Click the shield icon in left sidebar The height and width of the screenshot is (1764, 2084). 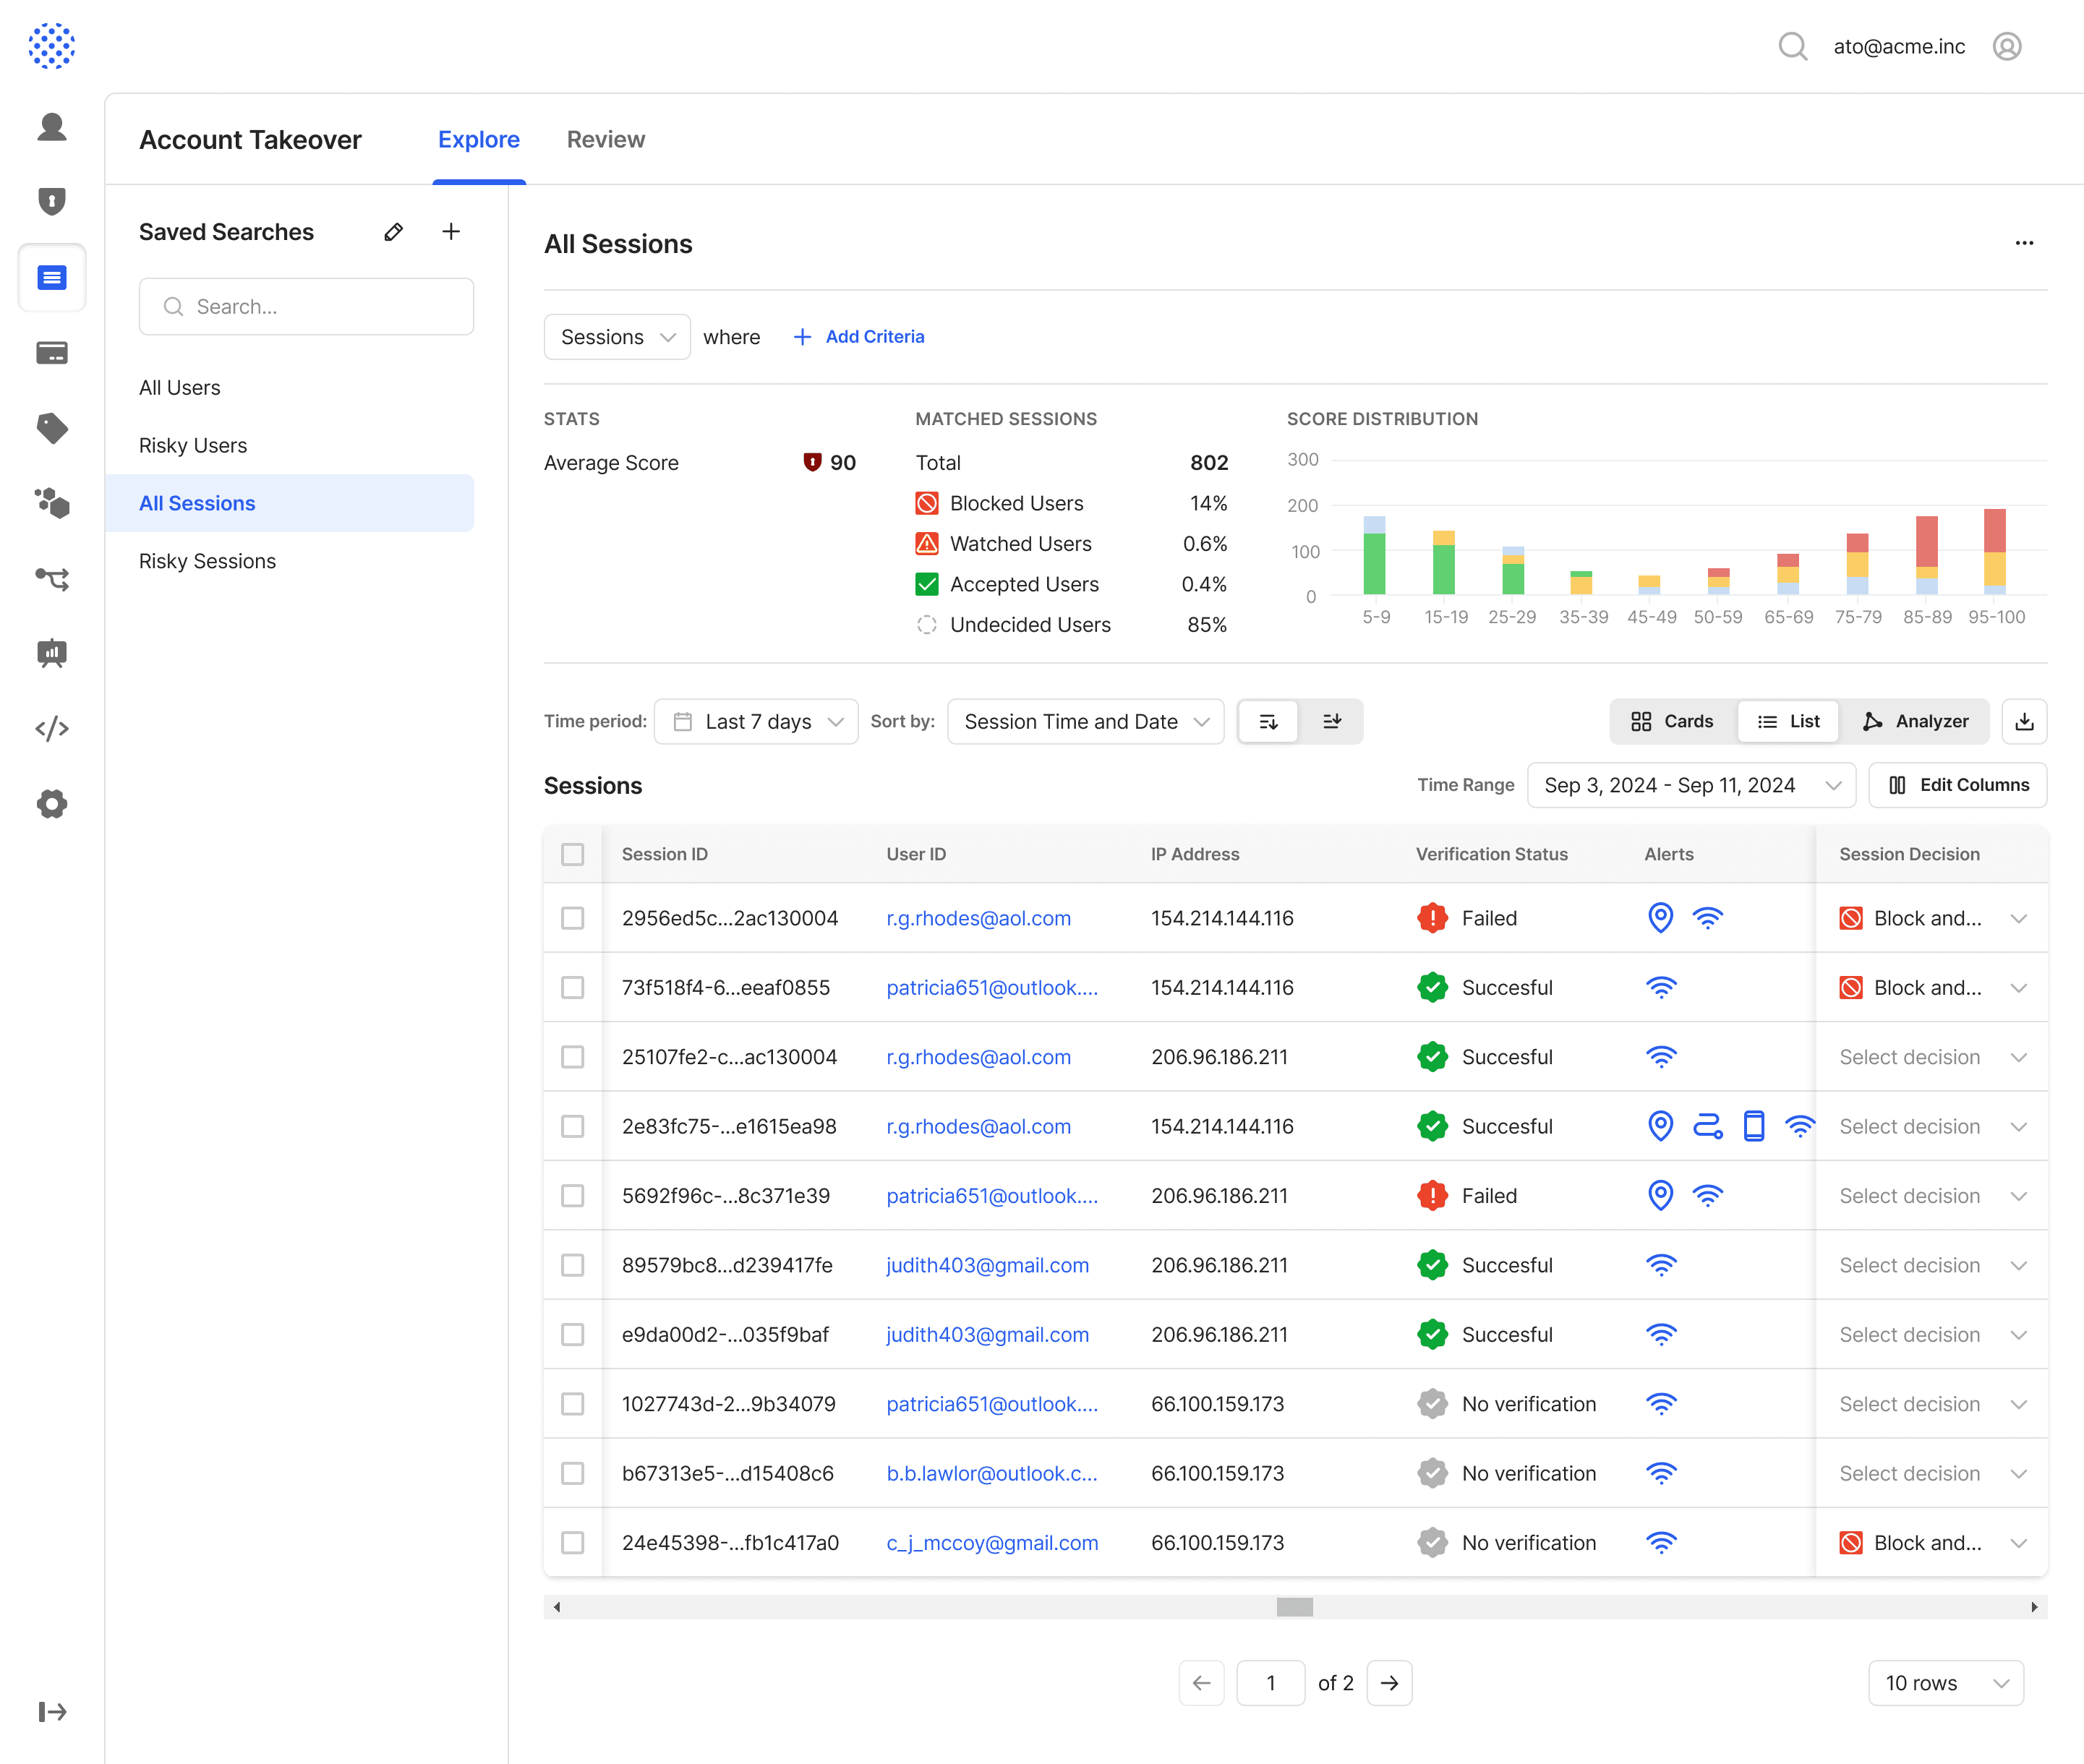52,201
